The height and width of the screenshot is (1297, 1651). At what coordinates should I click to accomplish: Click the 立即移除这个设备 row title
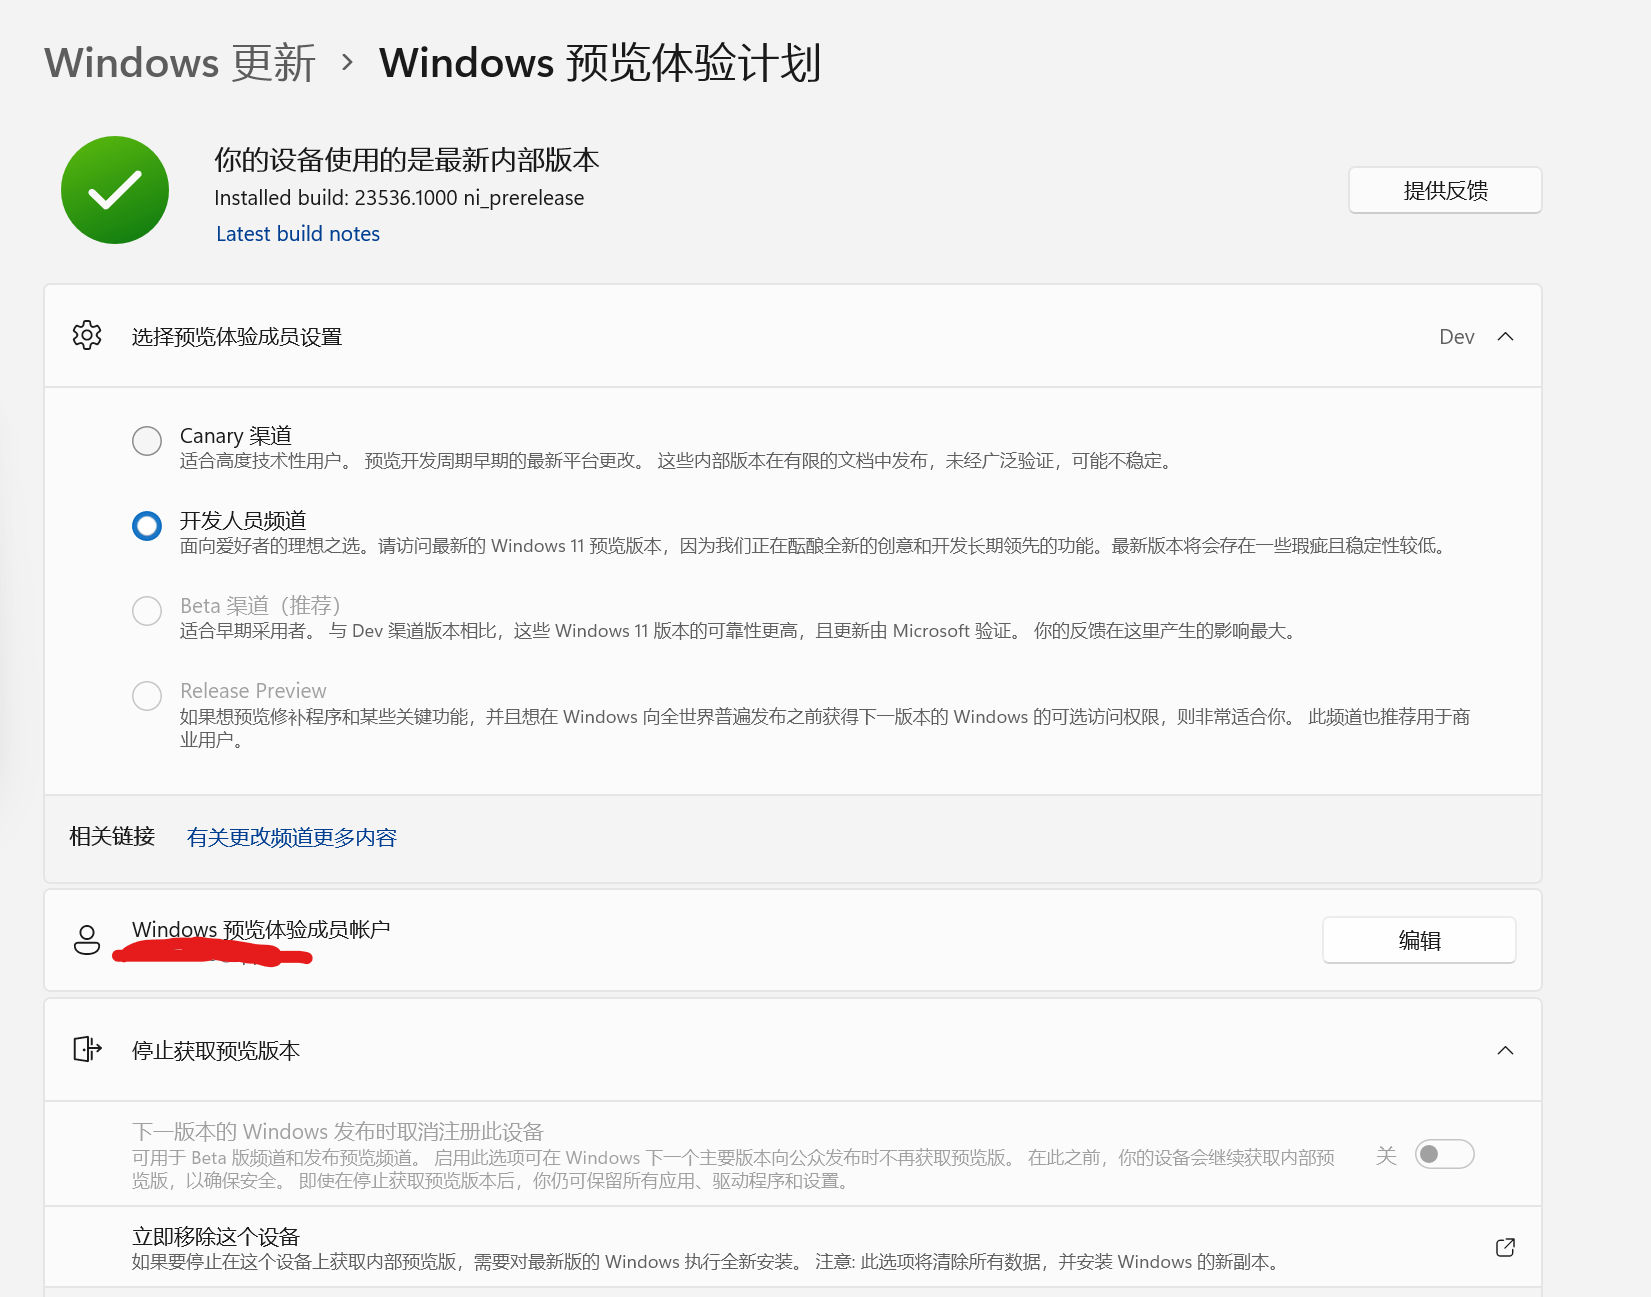[216, 1237]
